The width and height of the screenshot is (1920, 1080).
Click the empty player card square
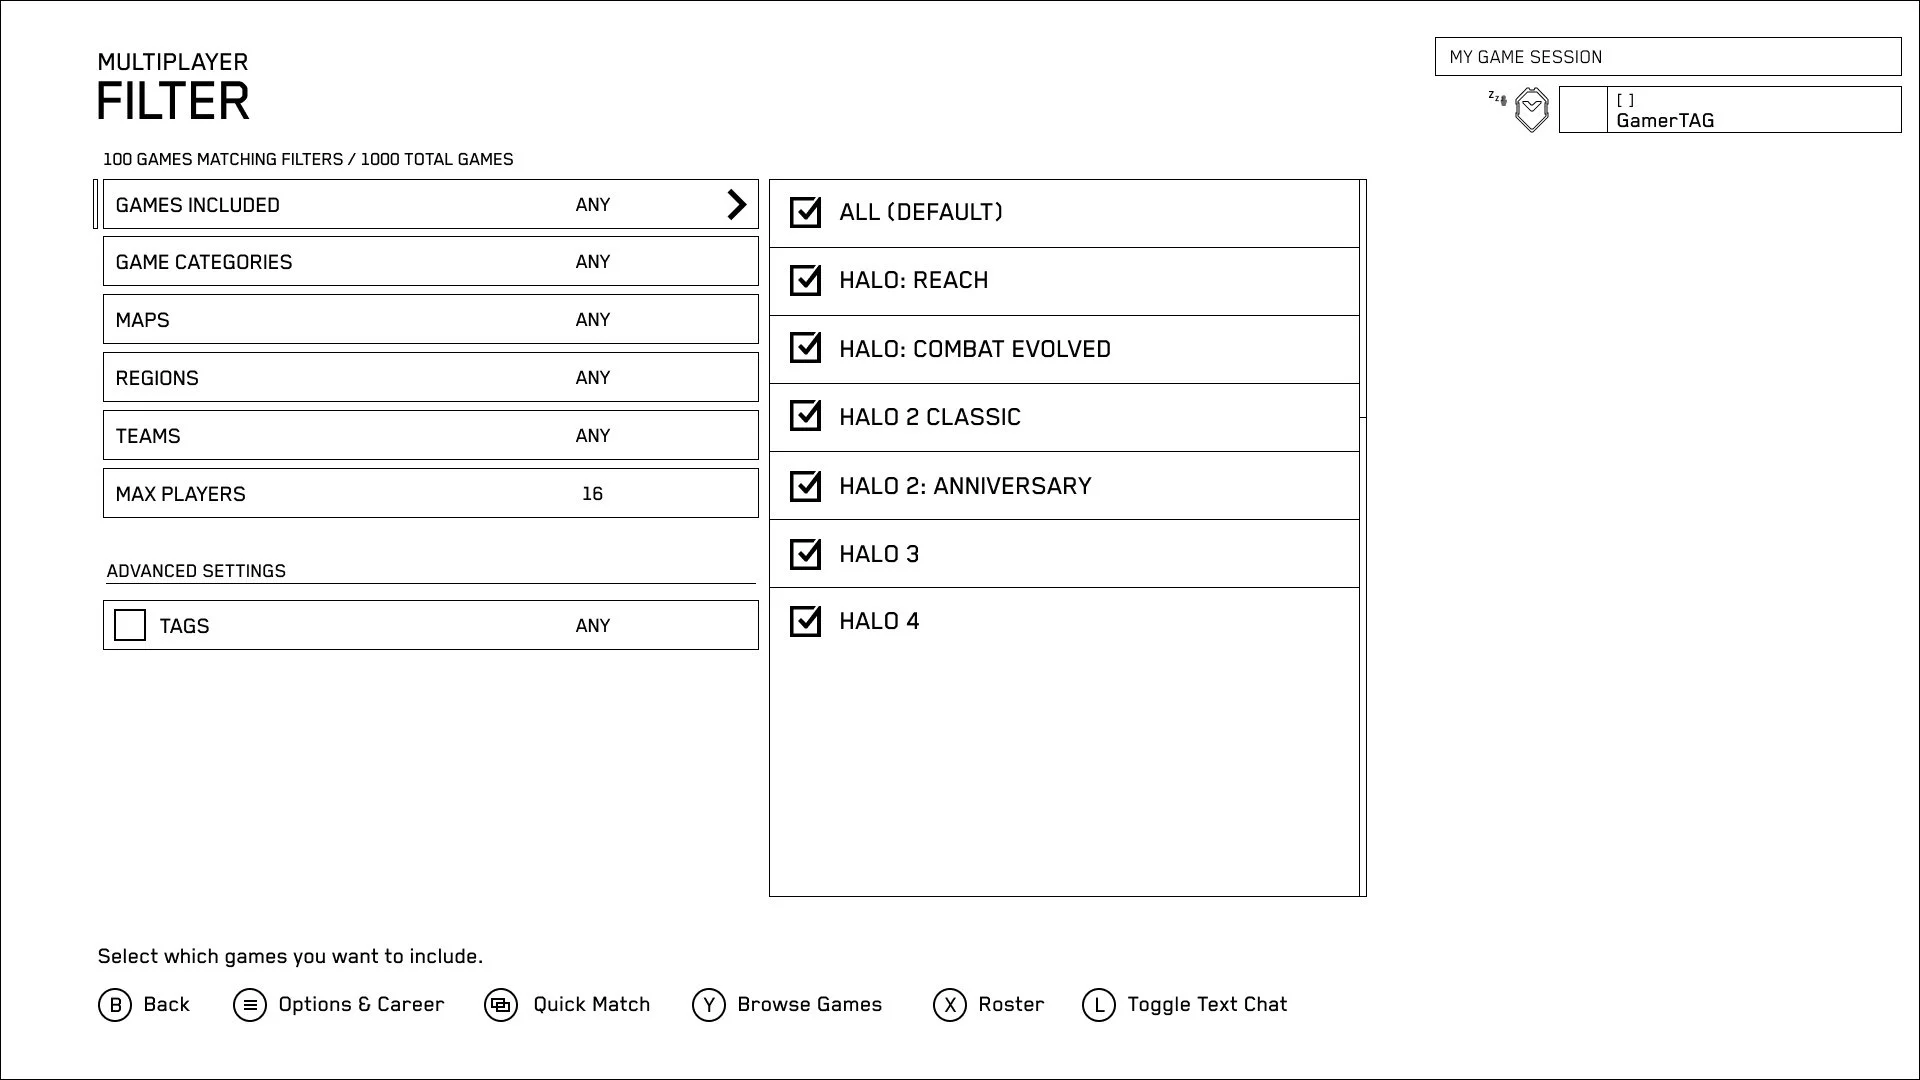[x=1584, y=110]
